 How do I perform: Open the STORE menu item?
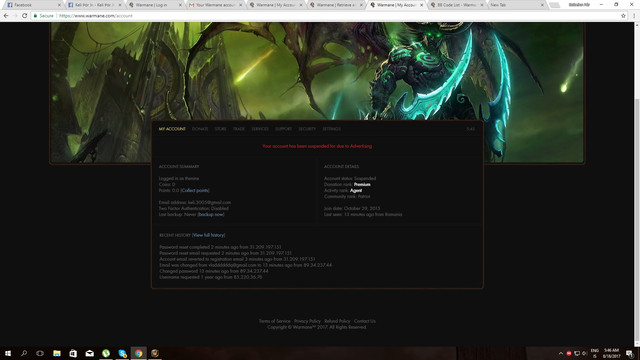(220, 129)
